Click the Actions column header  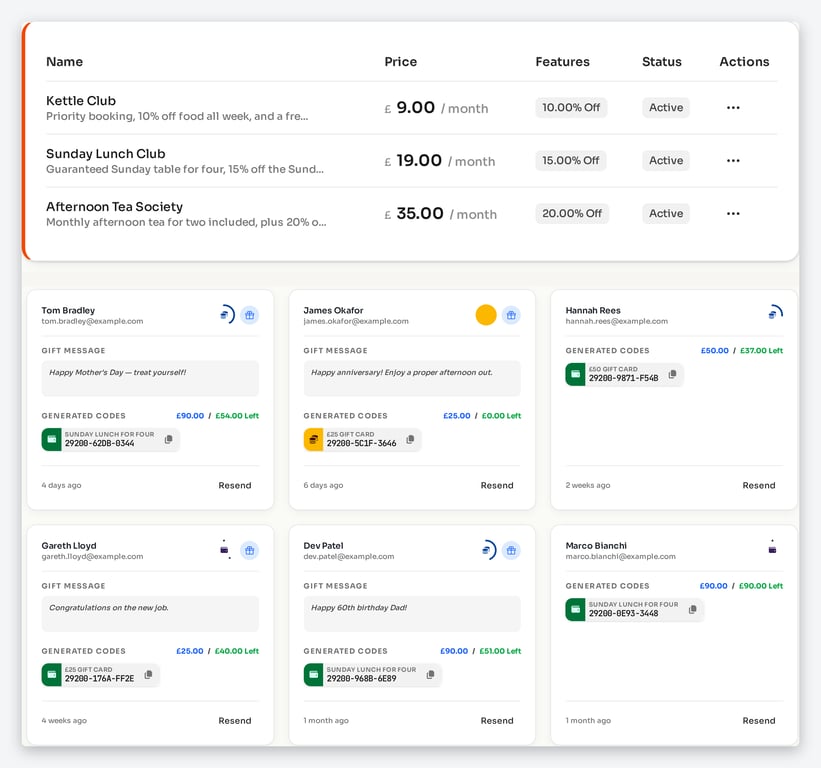pyautogui.click(x=744, y=62)
